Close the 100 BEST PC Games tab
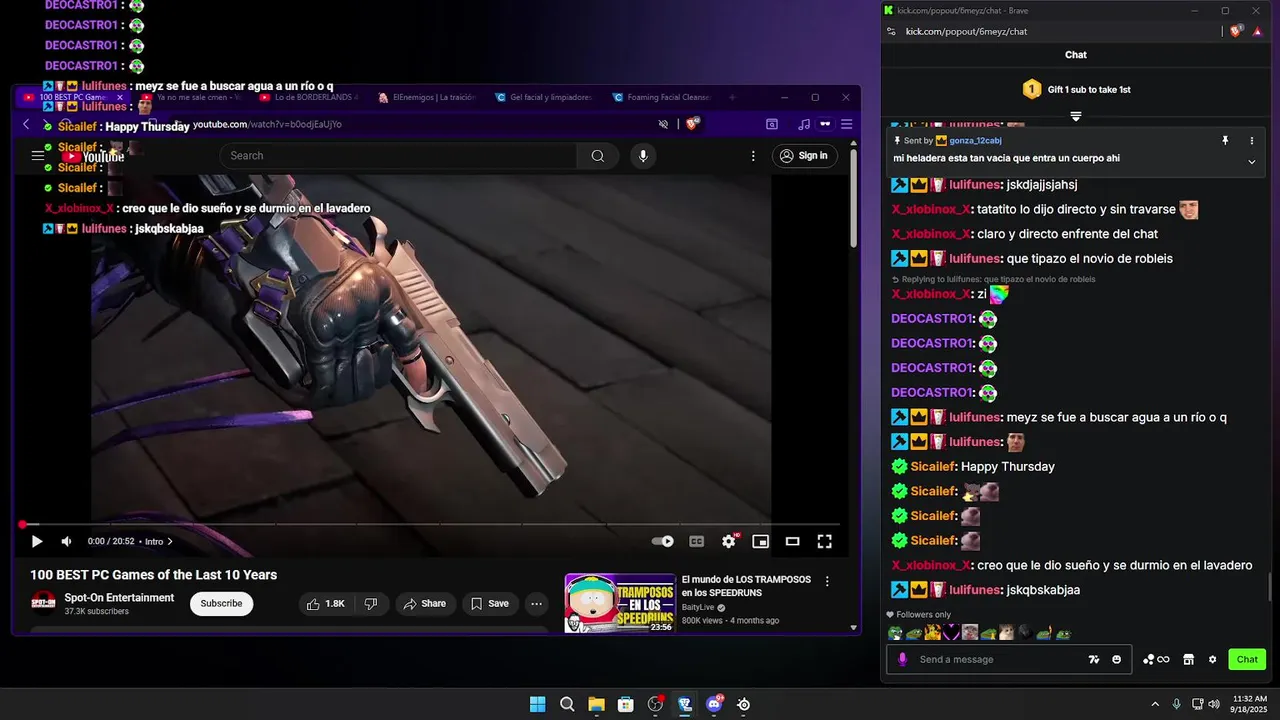The width and height of the screenshot is (1280, 720). point(119,97)
